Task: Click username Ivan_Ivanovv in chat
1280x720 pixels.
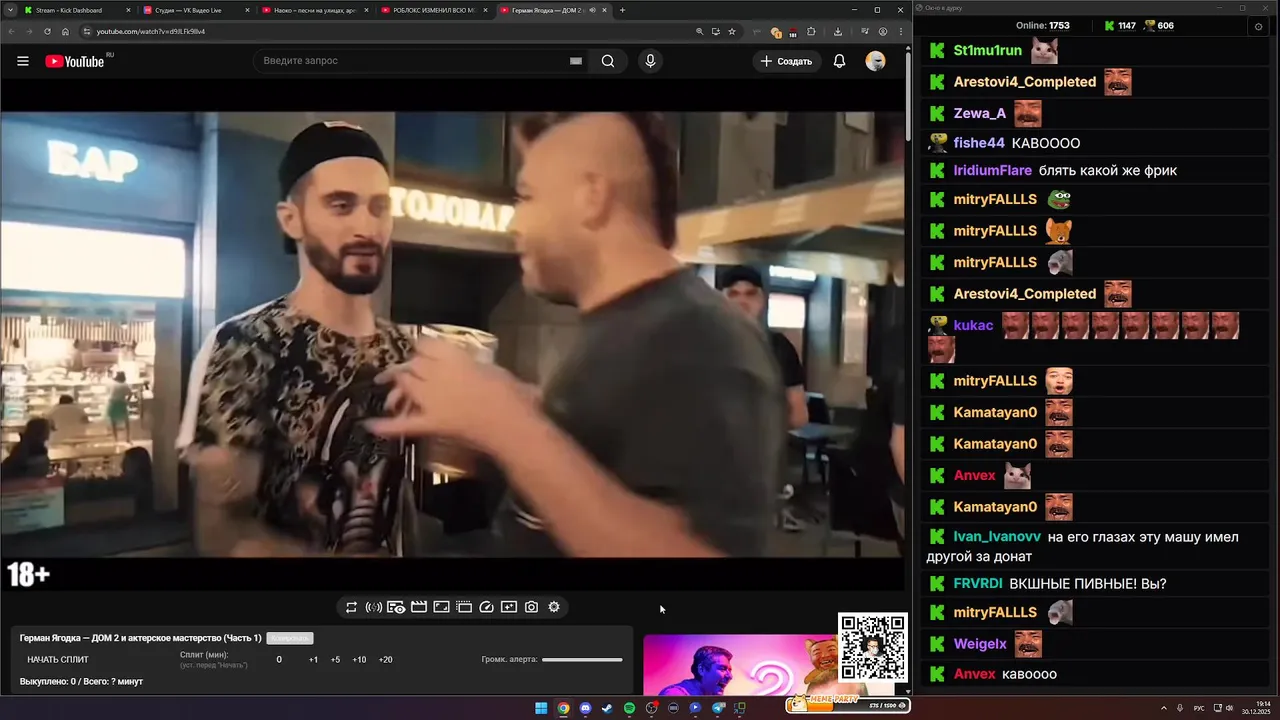Action: click(997, 537)
